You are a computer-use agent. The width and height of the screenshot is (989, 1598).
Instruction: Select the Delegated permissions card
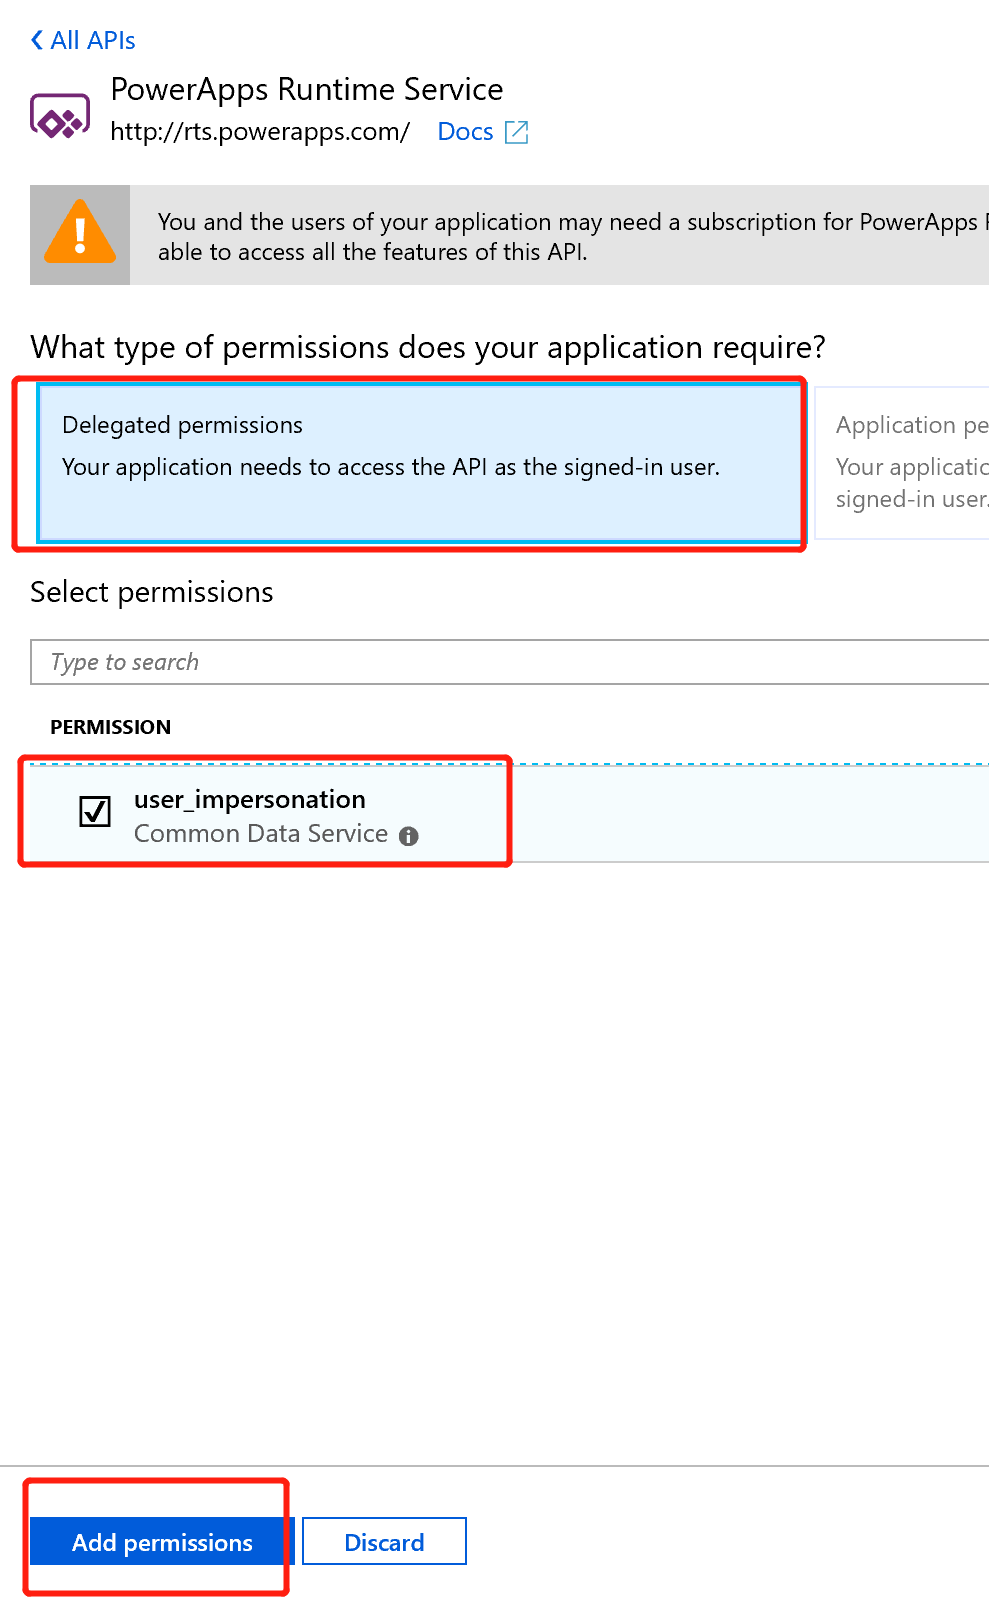point(420,464)
